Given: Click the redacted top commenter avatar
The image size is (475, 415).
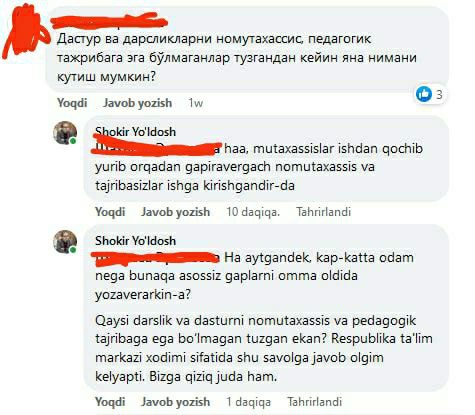Looking at the screenshot, I should [x=24, y=32].
